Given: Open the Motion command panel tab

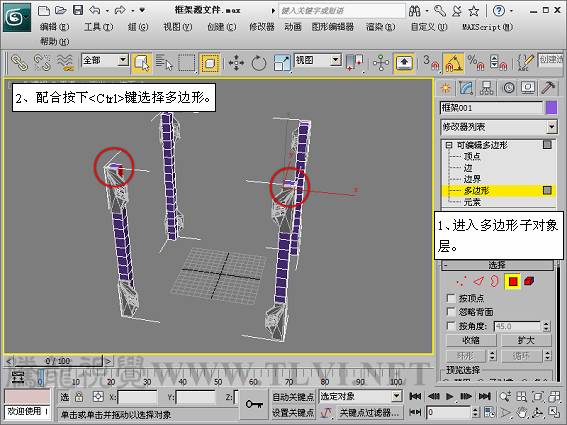Looking at the screenshot, I should (508, 88).
